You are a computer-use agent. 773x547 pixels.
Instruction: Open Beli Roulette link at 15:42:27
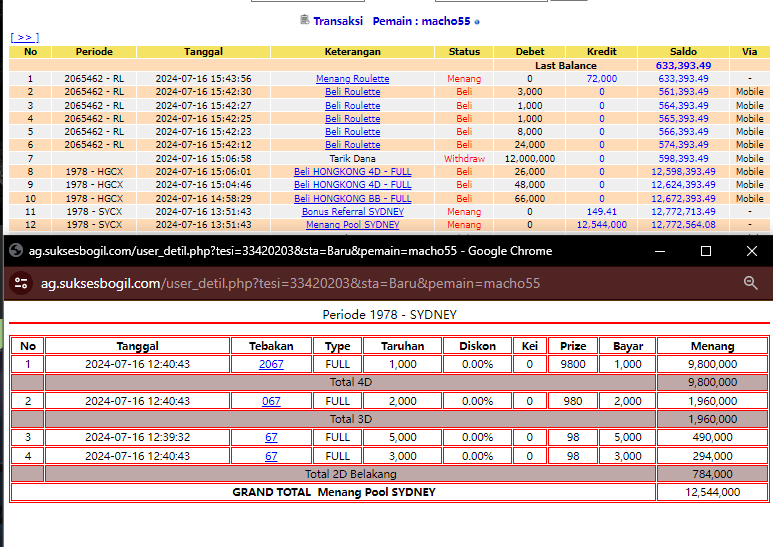(352, 105)
